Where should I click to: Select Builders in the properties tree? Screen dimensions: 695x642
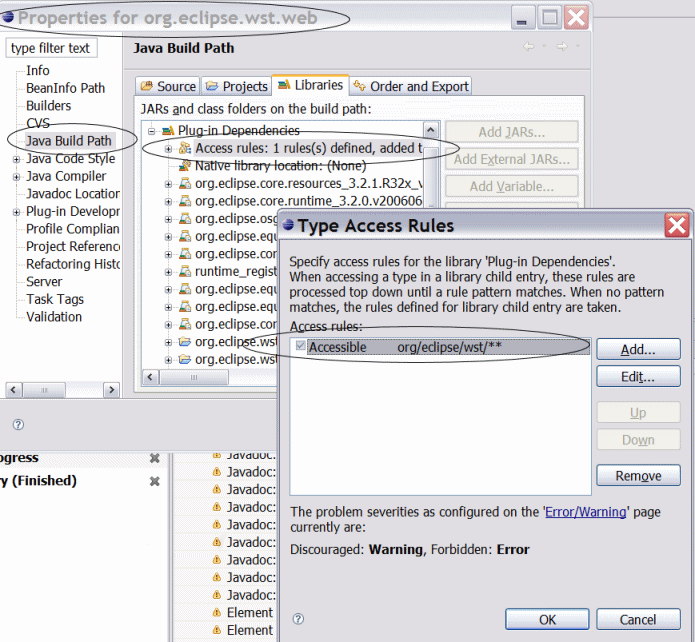pos(48,106)
